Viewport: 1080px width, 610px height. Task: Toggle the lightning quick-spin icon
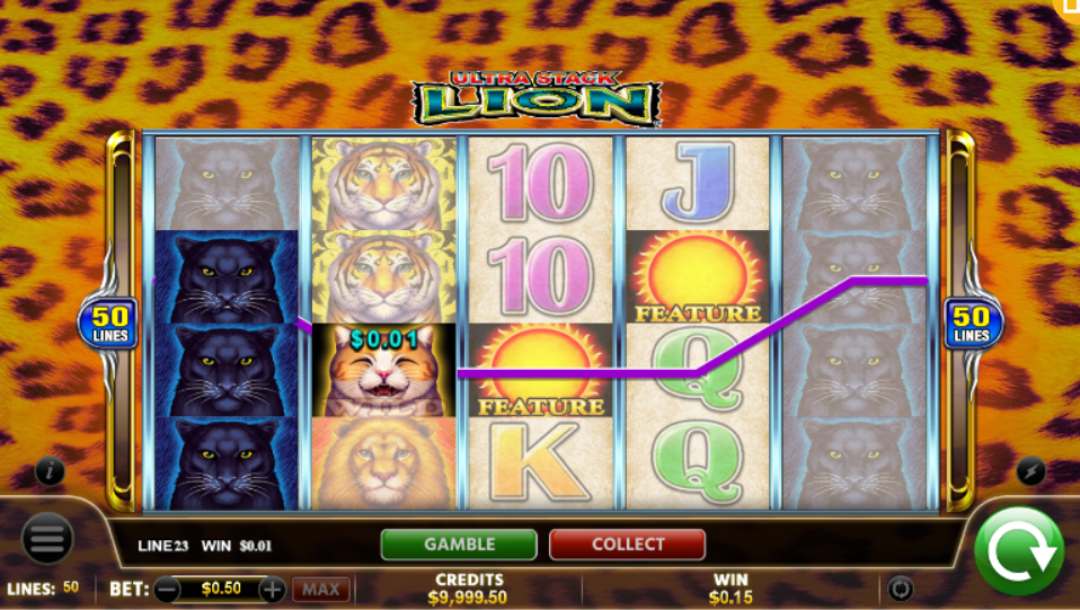coord(1031,472)
